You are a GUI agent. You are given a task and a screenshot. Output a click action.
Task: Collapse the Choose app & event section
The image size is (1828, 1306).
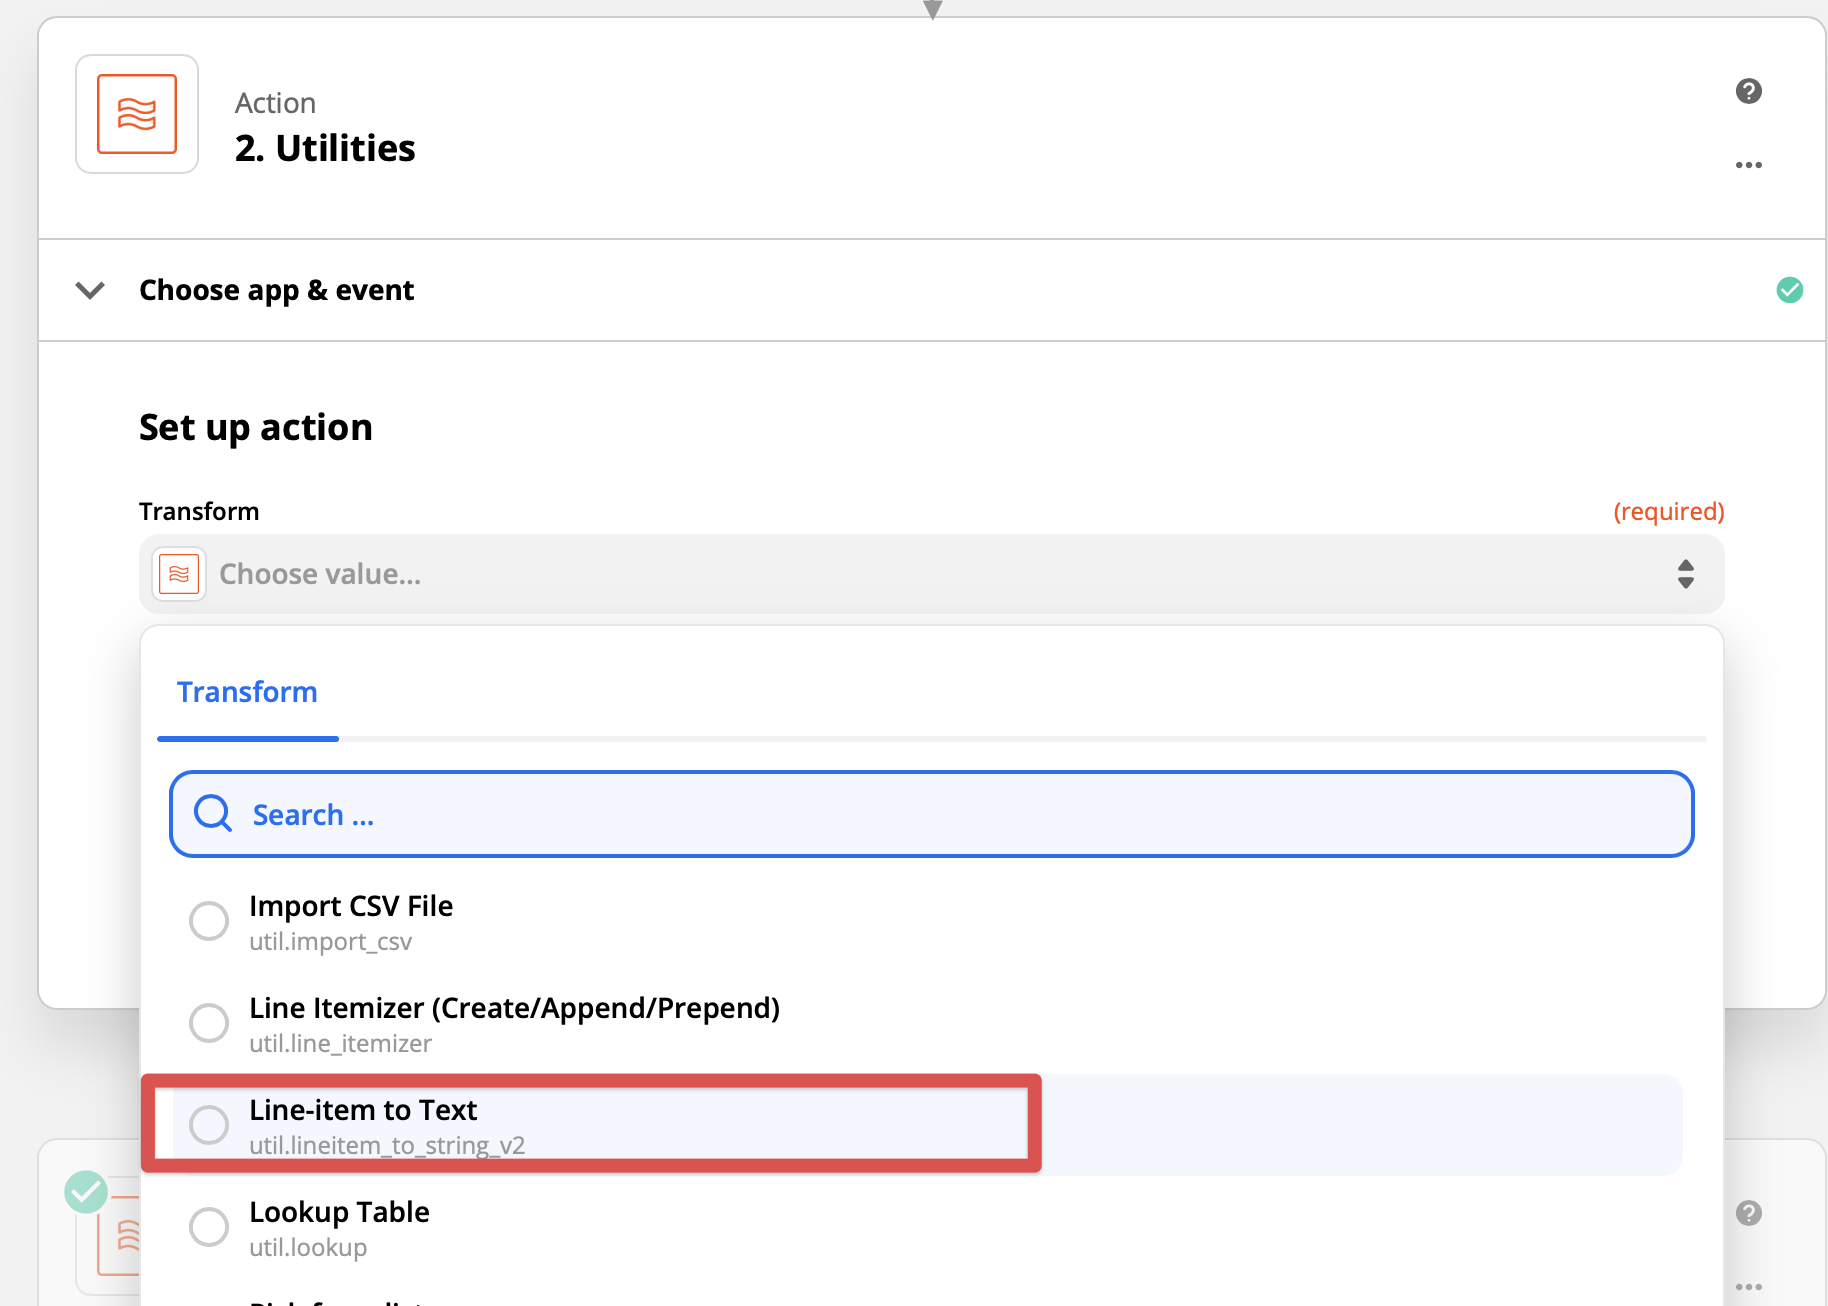pos(90,290)
